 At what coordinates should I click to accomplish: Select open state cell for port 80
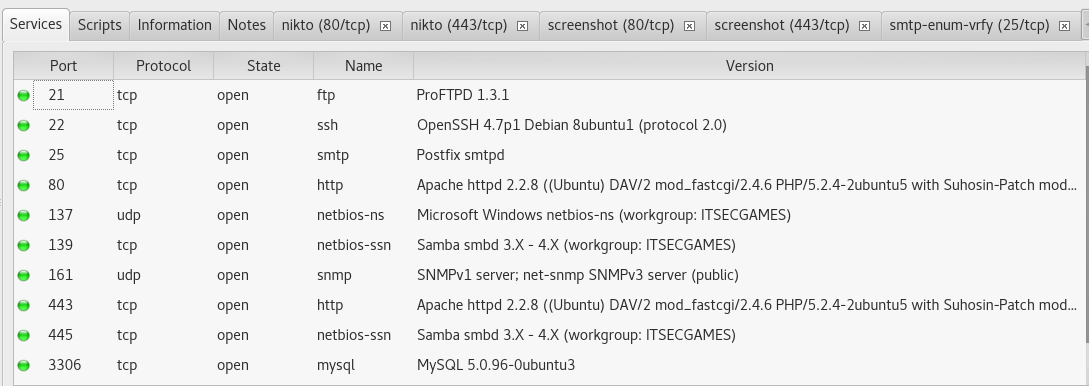pyautogui.click(x=263, y=185)
